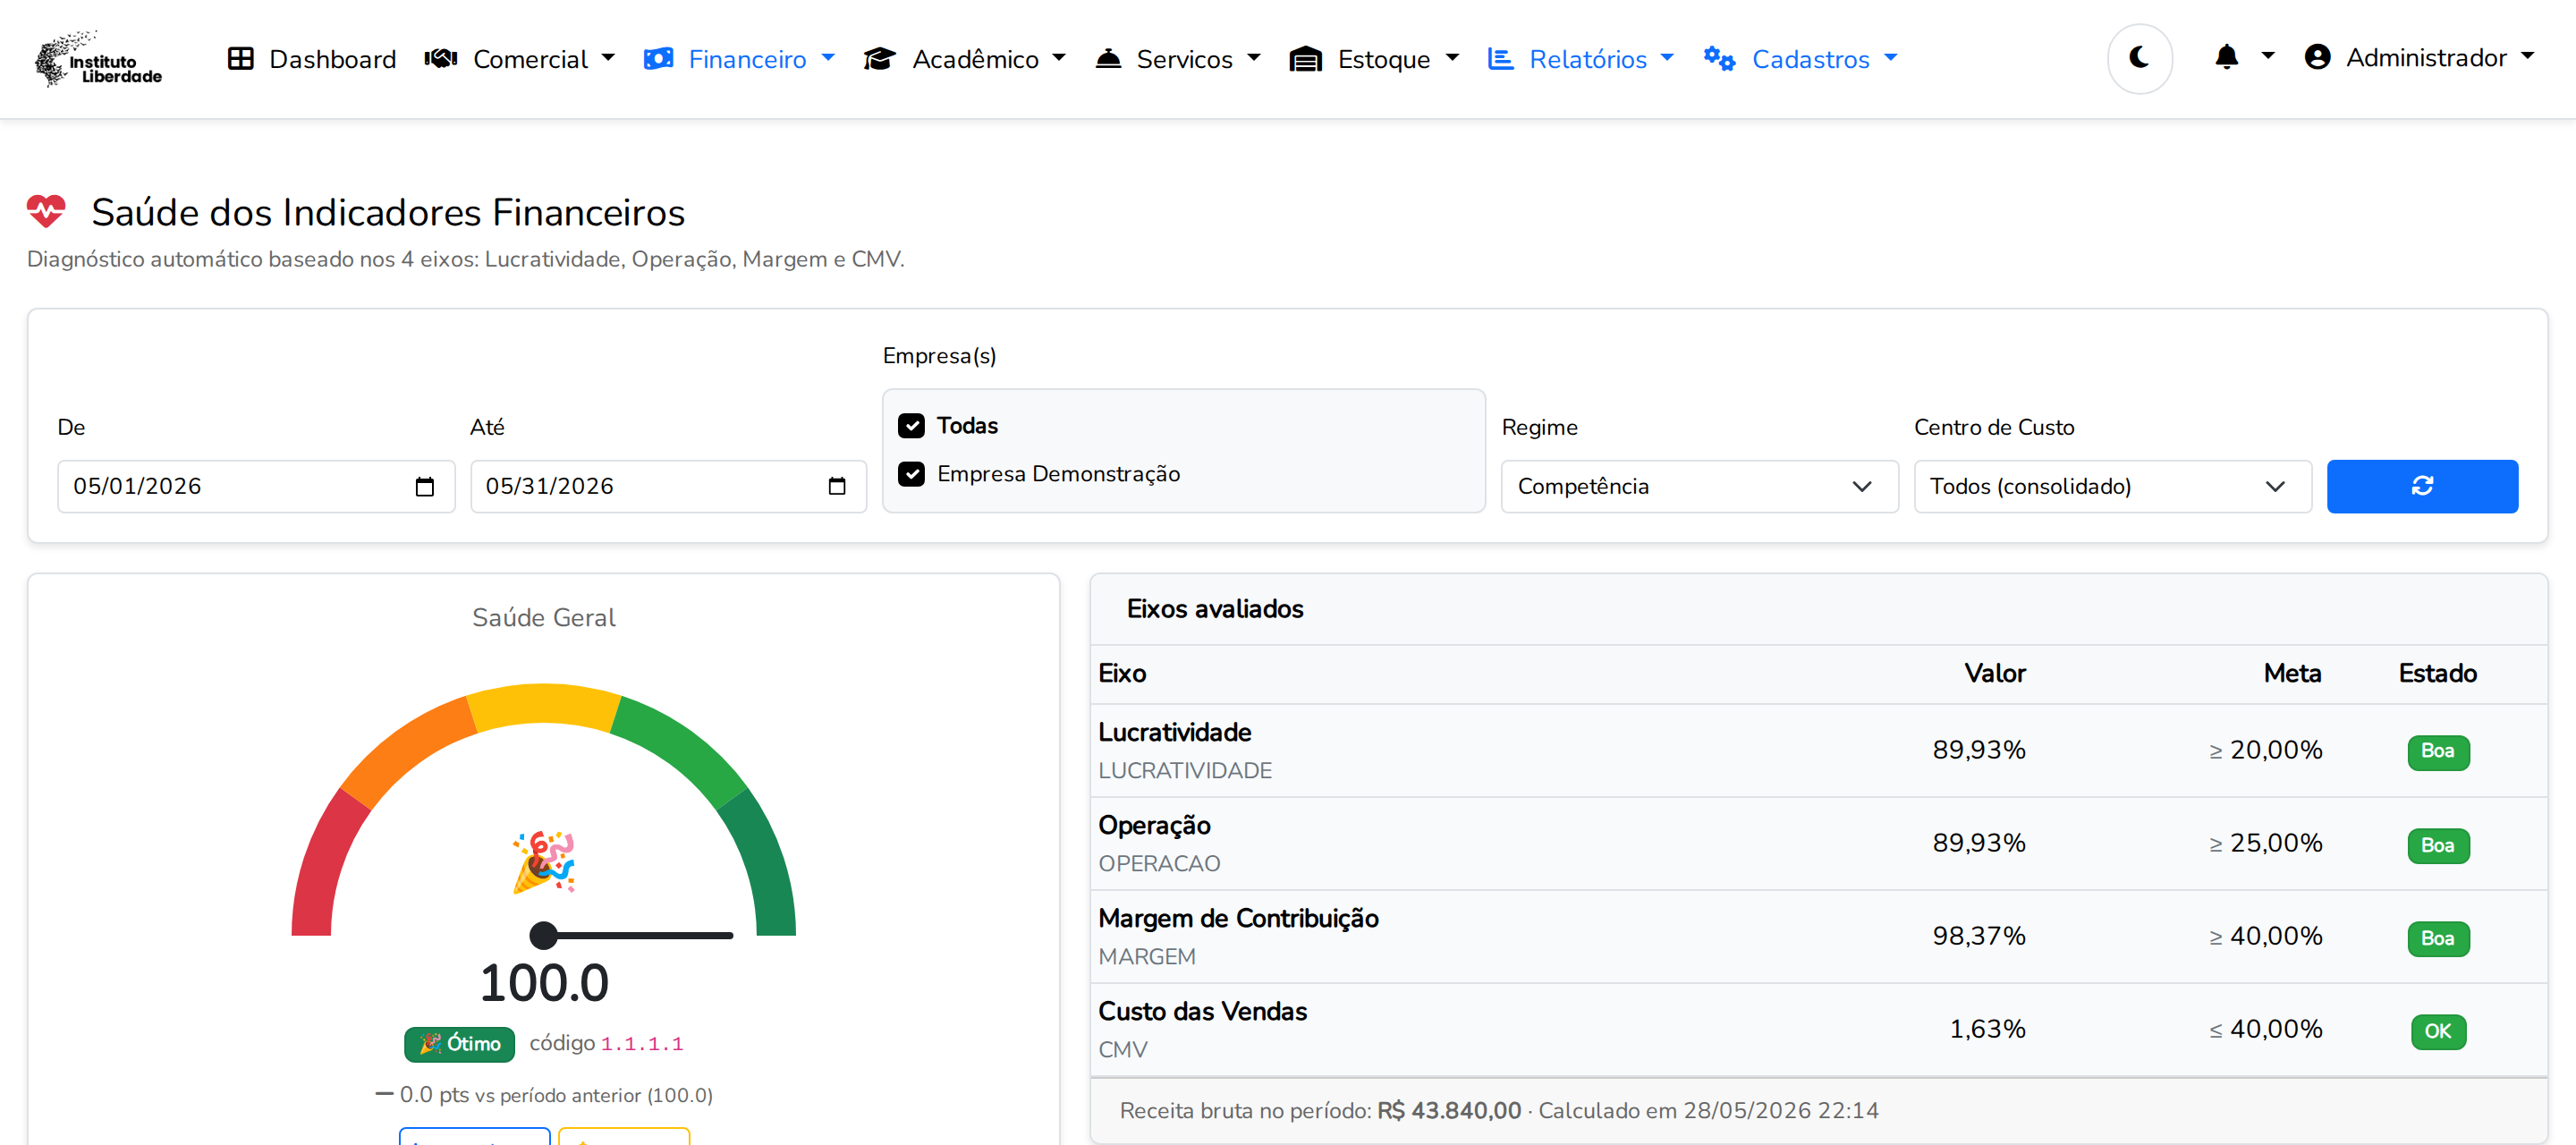Viewport: 2576px width, 1145px height.
Task: Click the code 1.1.1.1 text
Action: click(x=641, y=1044)
